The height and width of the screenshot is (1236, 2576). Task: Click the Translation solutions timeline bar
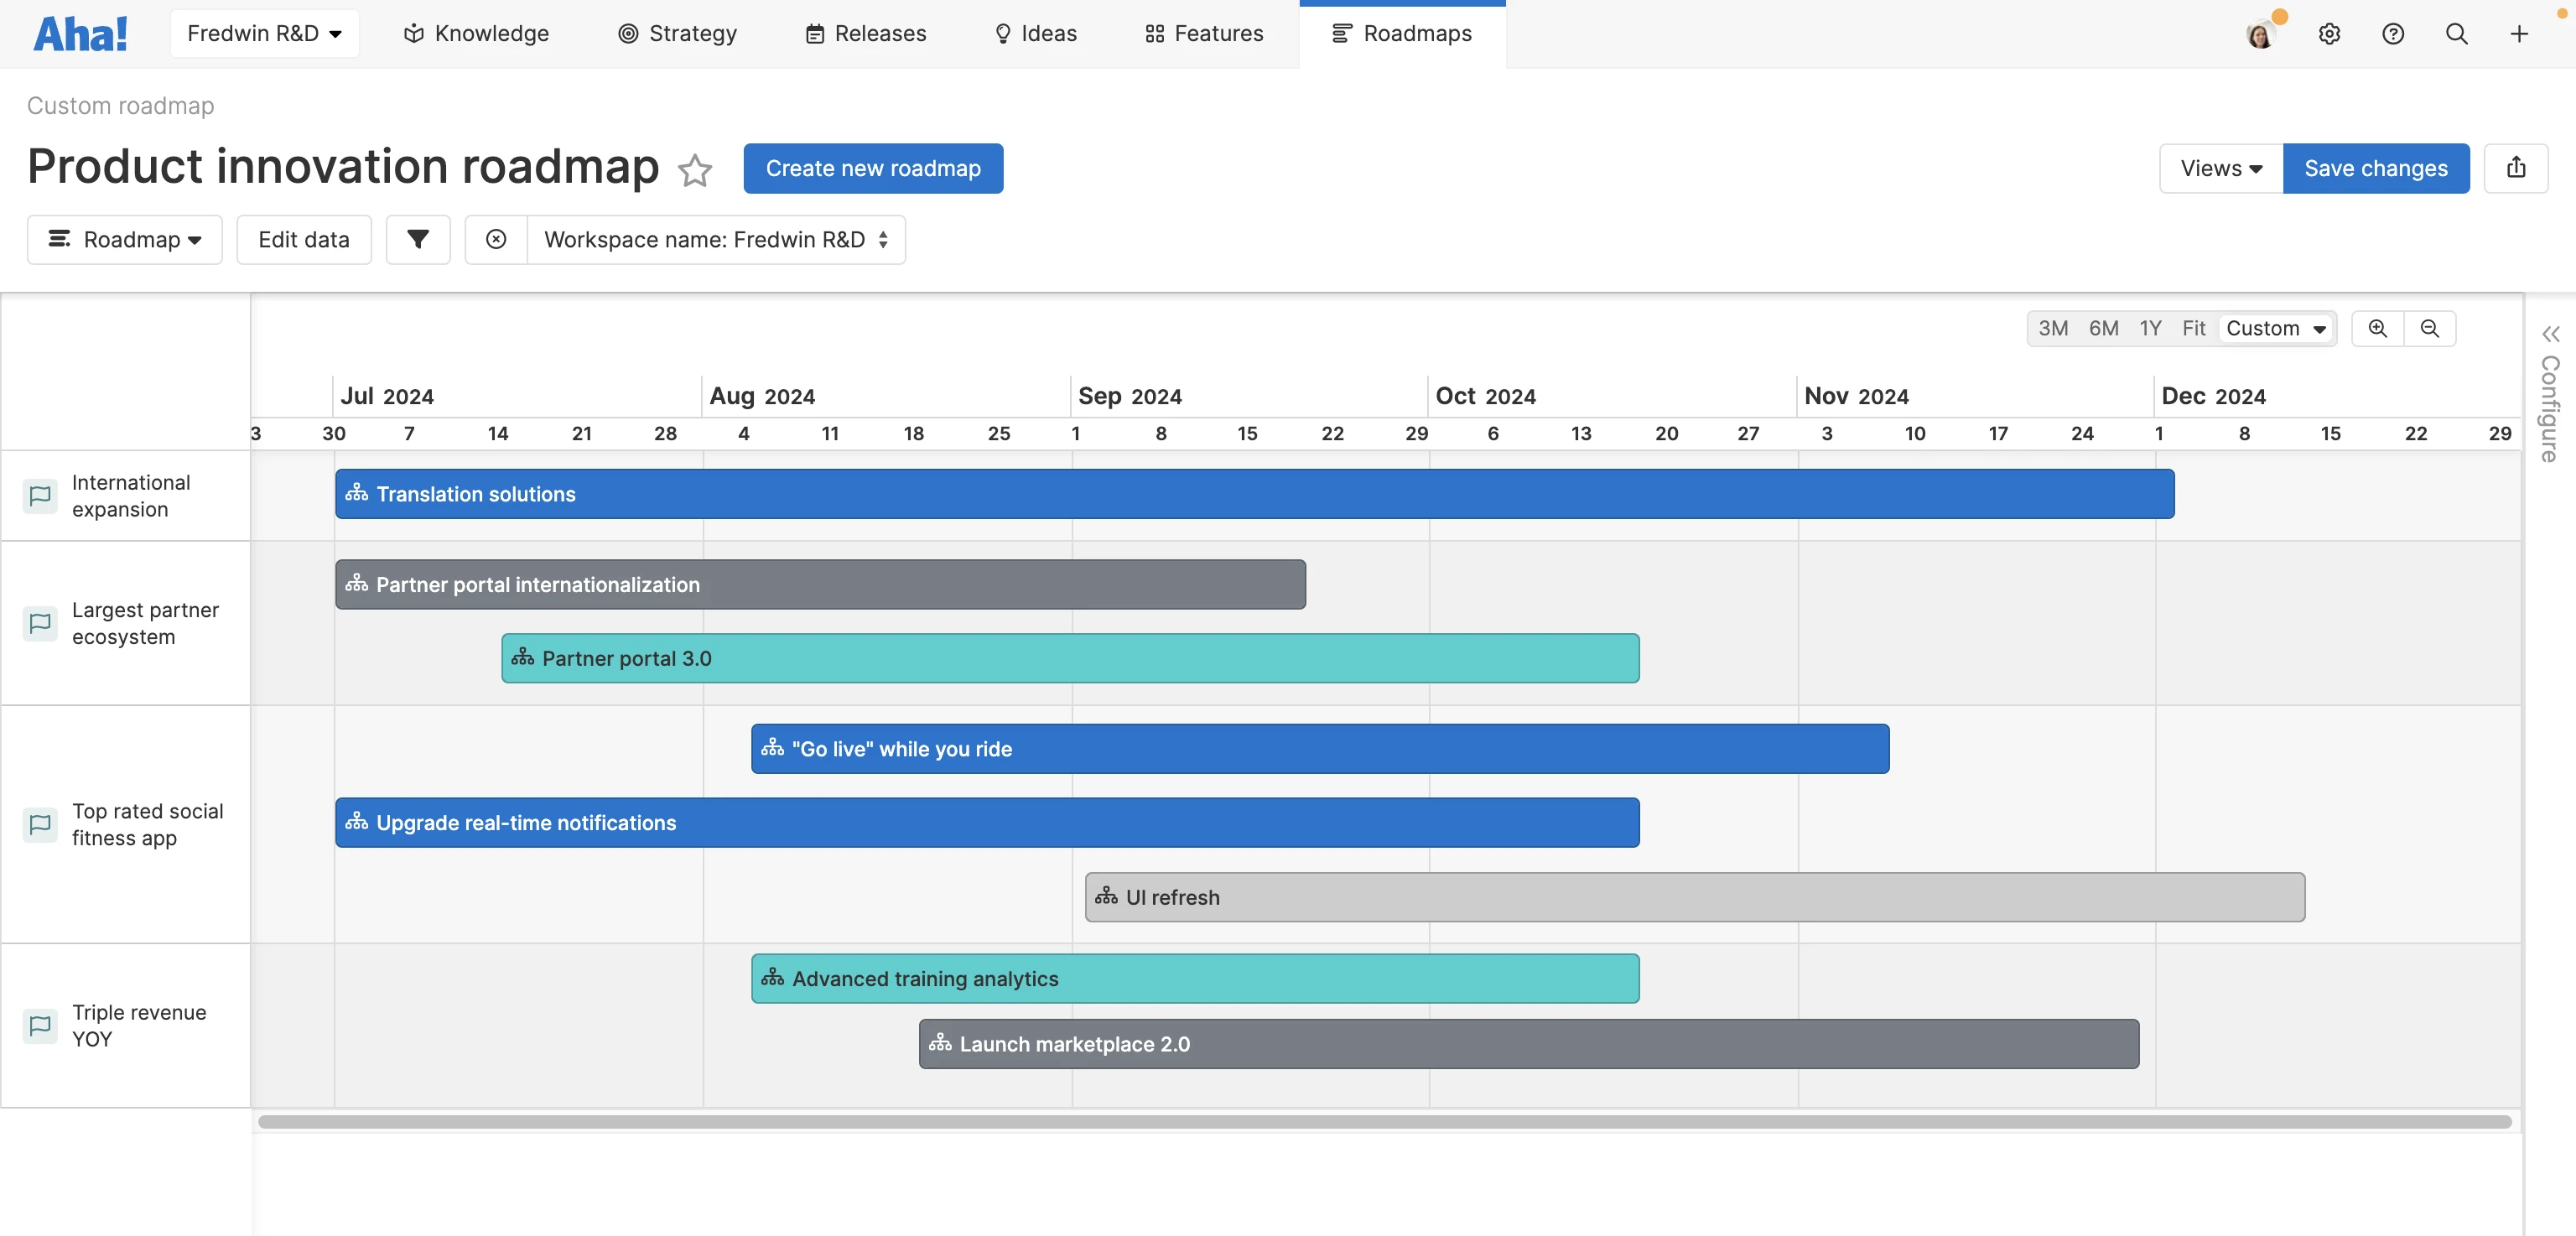[1254, 494]
